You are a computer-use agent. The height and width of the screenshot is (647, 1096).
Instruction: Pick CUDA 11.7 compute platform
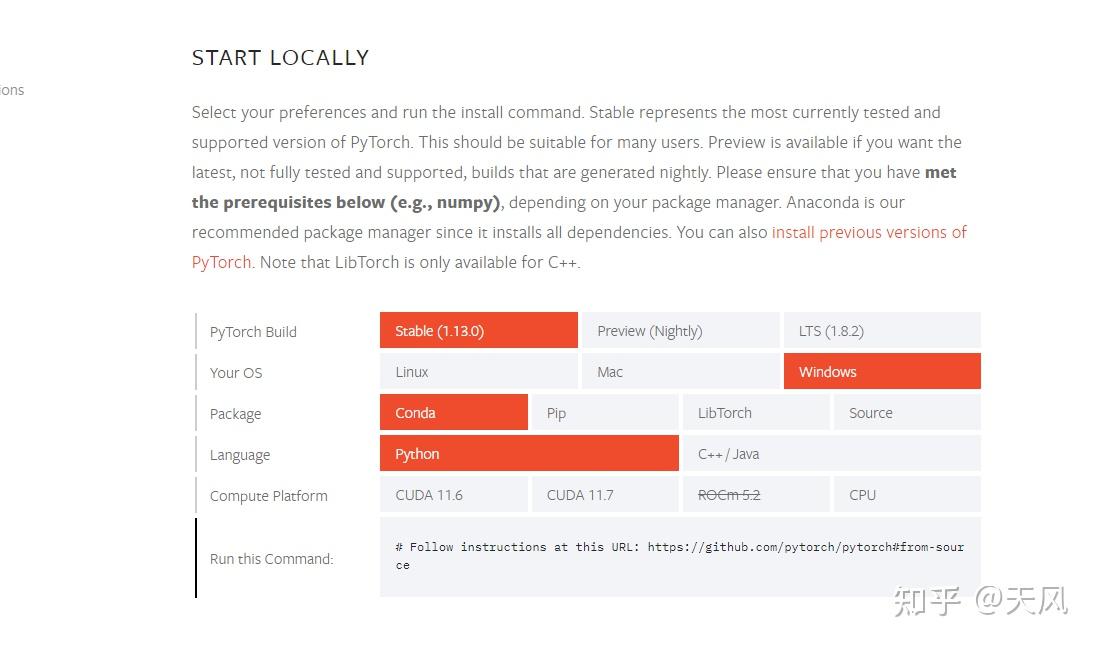pos(604,495)
